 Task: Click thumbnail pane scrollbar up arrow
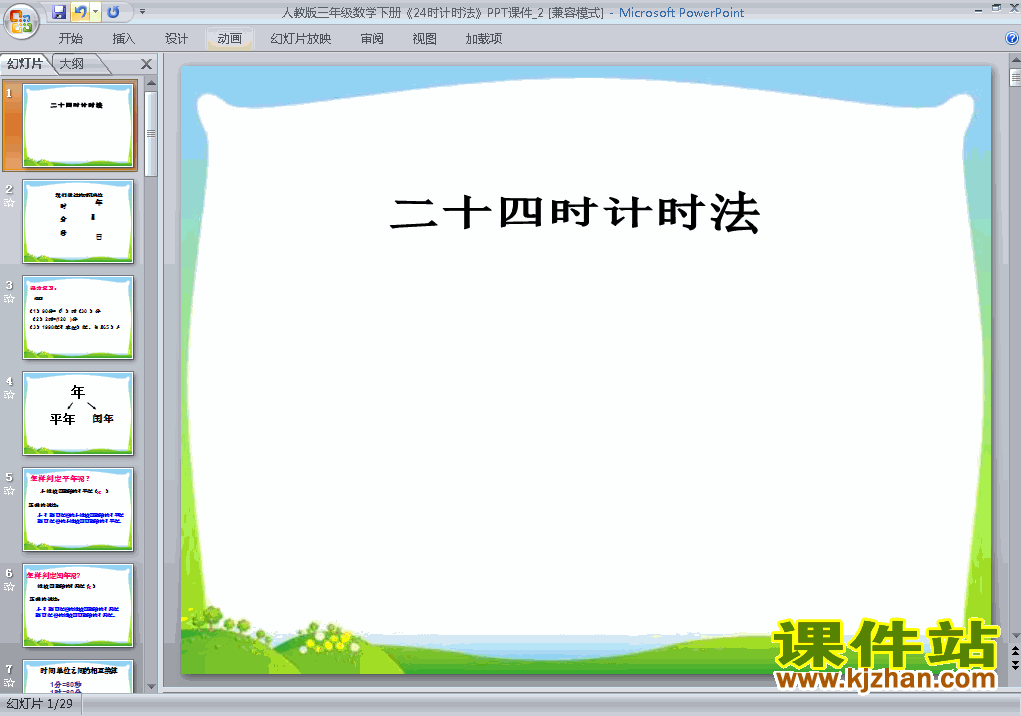[x=151, y=83]
